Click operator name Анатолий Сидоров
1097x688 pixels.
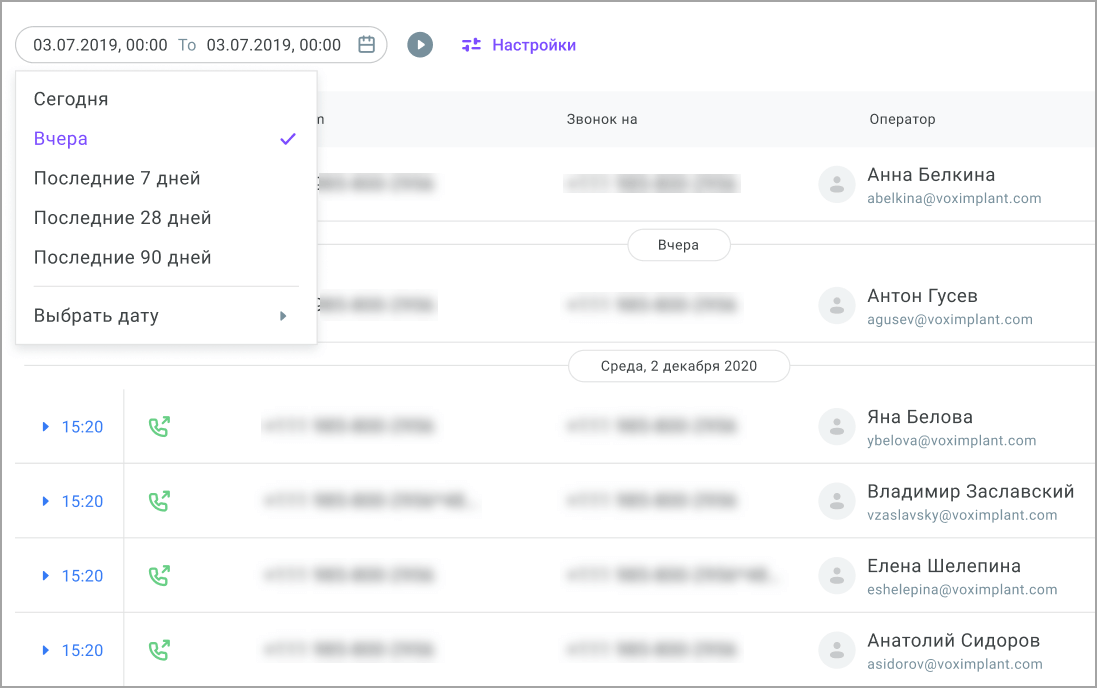[x=954, y=640]
